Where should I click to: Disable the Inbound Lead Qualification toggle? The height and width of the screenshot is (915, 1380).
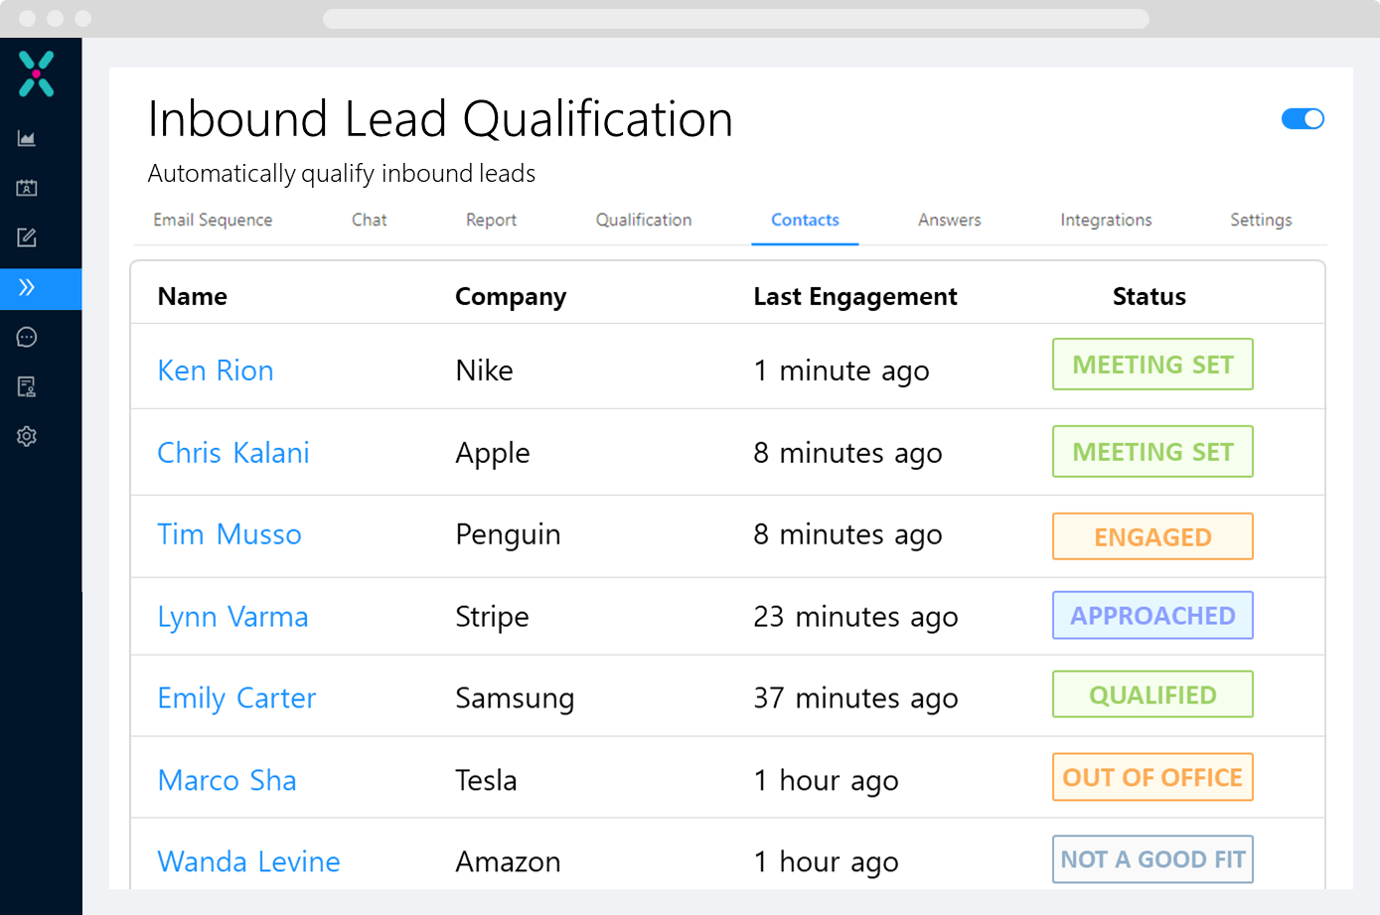click(x=1303, y=118)
